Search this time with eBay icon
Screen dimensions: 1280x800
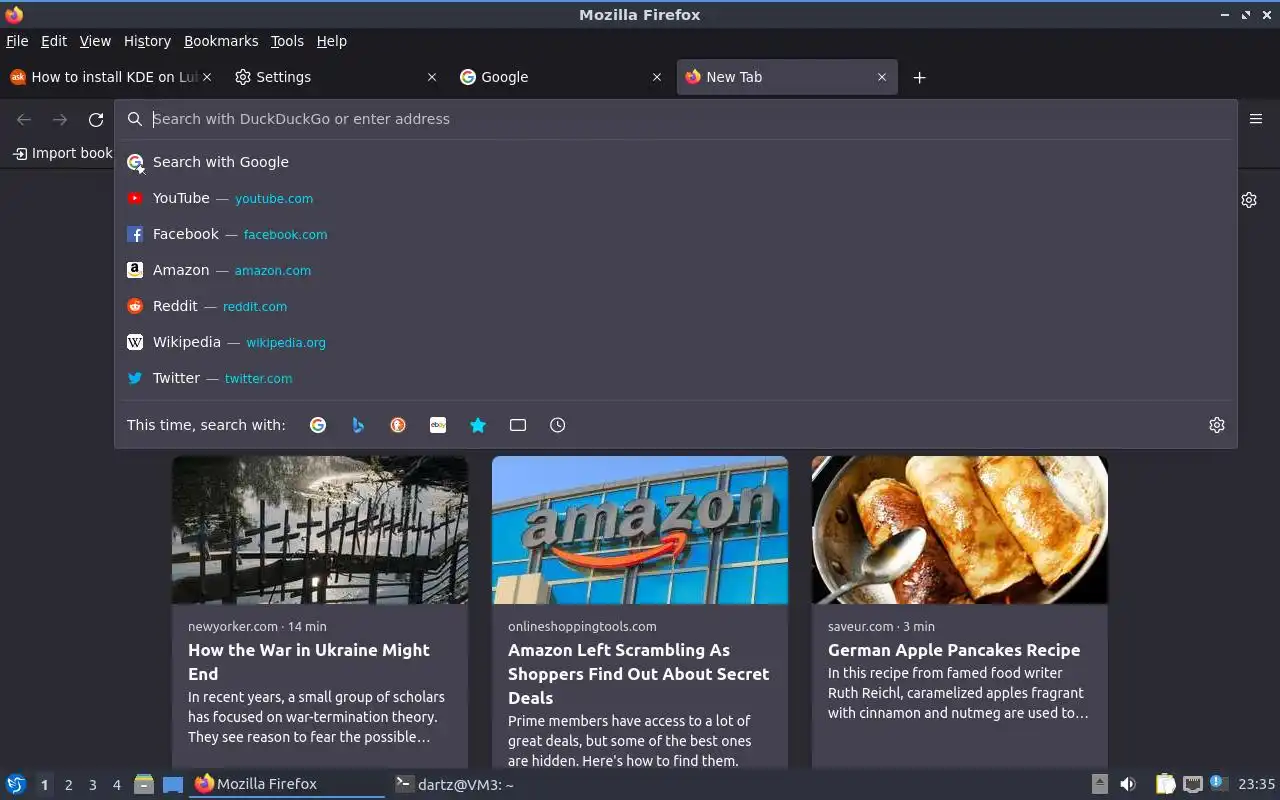point(438,425)
